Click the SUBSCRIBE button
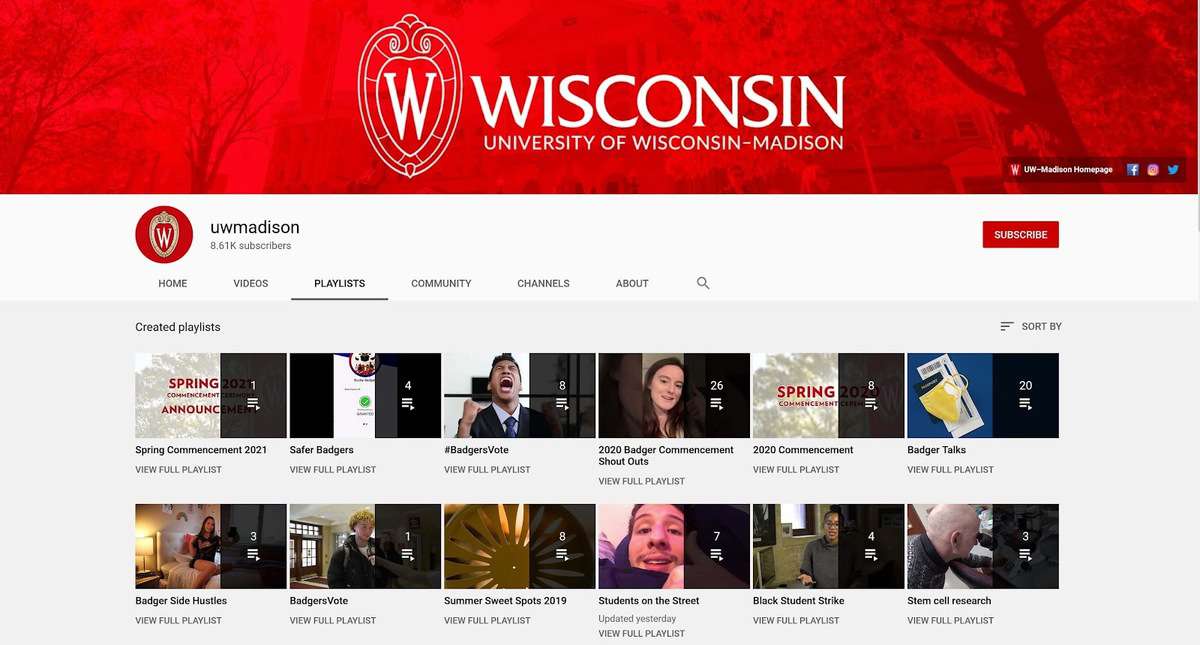This screenshot has height=645, width=1200. [1020, 234]
